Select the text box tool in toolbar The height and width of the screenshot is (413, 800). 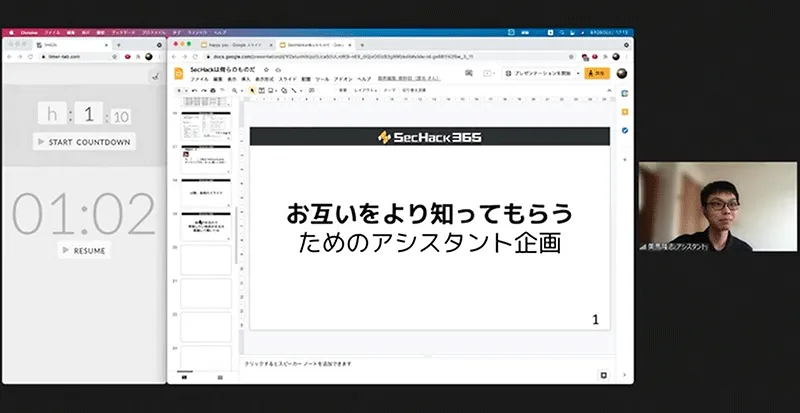point(262,90)
